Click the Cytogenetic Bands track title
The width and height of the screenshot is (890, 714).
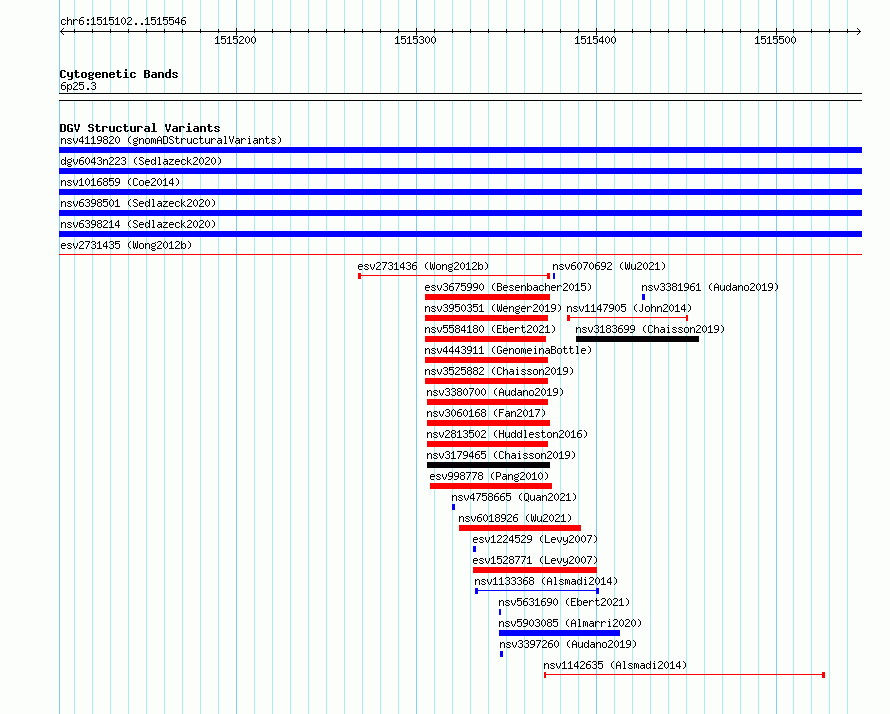pos(119,74)
